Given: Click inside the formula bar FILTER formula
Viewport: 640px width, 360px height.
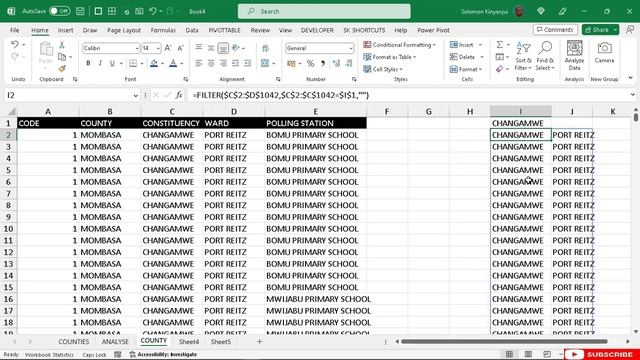Looking at the screenshot, I should 281,96.
